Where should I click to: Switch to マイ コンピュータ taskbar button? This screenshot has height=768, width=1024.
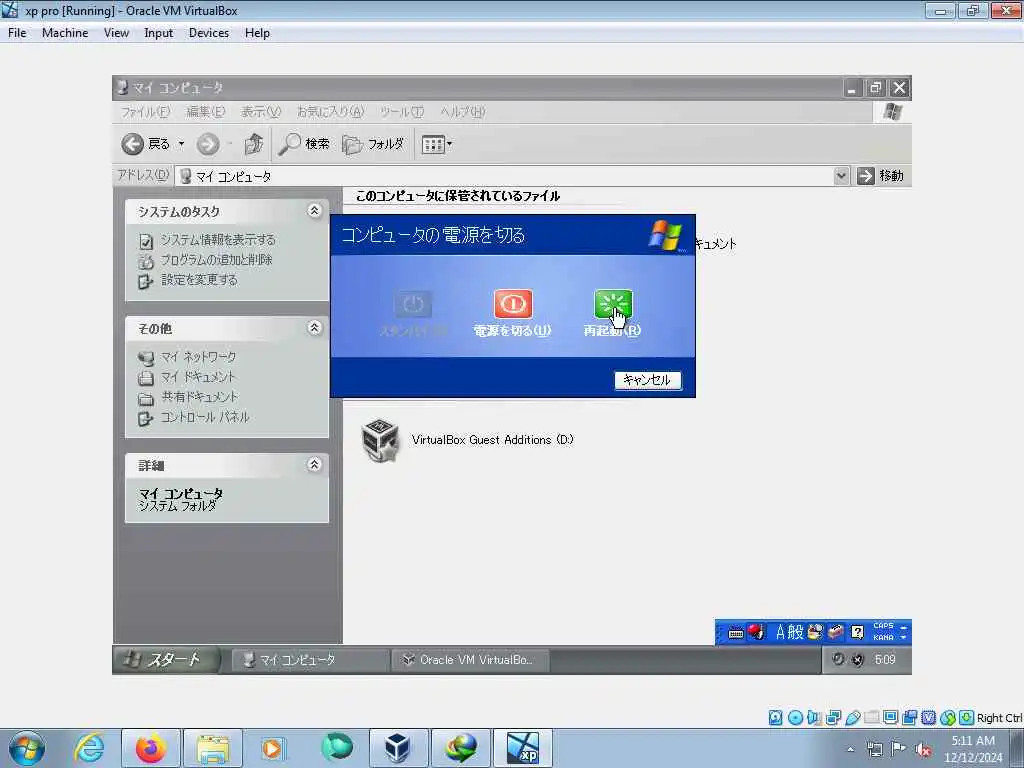pos(310,660)
